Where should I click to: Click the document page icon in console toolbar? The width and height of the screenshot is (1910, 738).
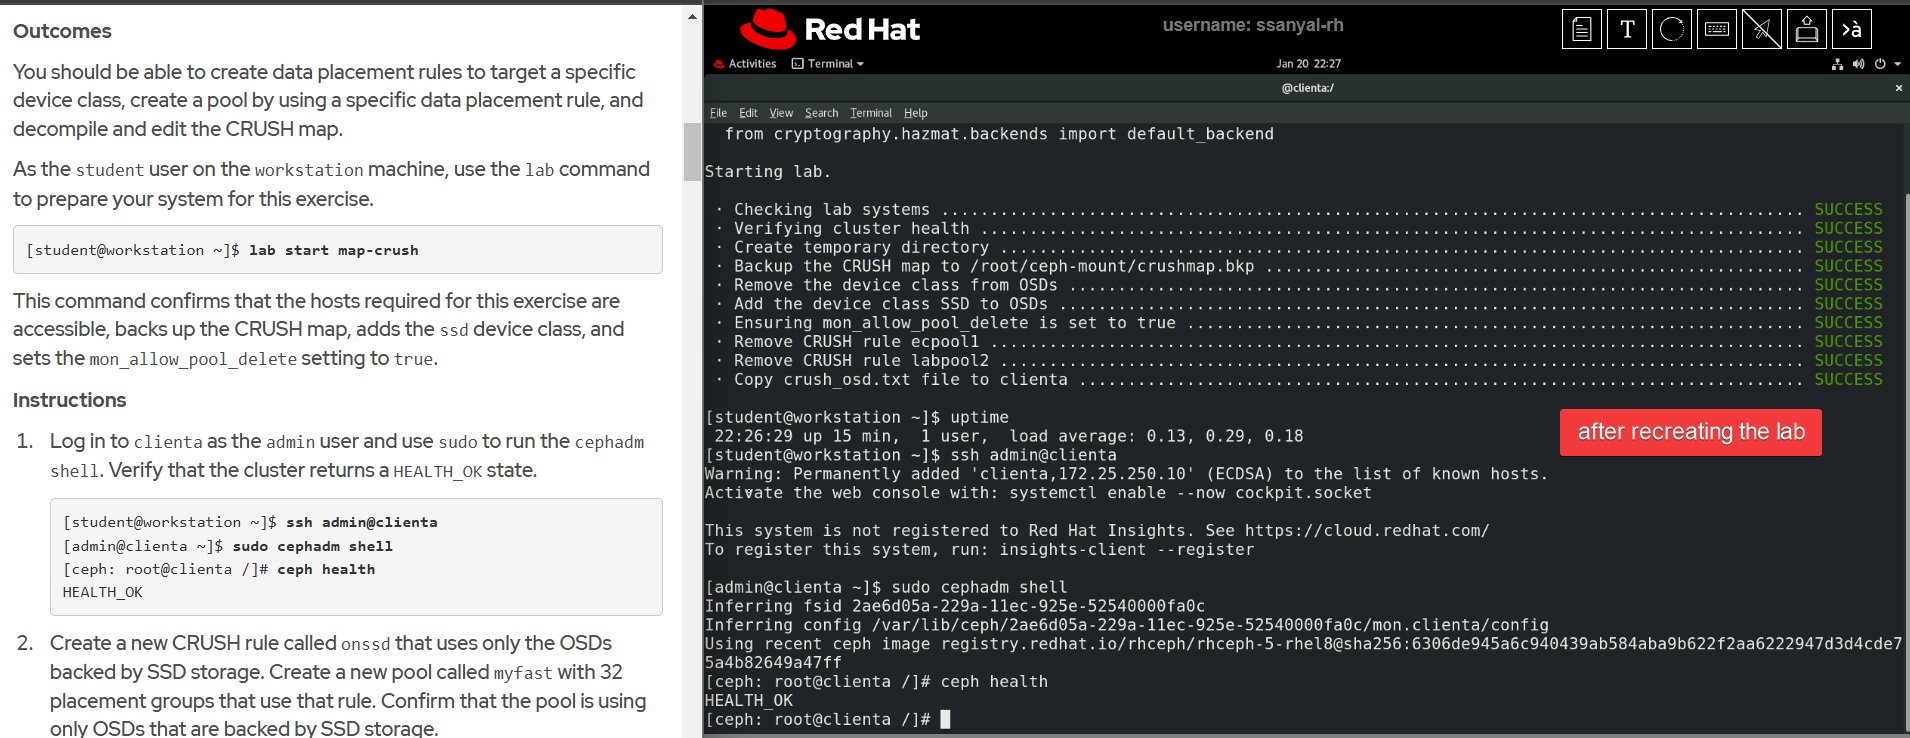click(1582, 30)
